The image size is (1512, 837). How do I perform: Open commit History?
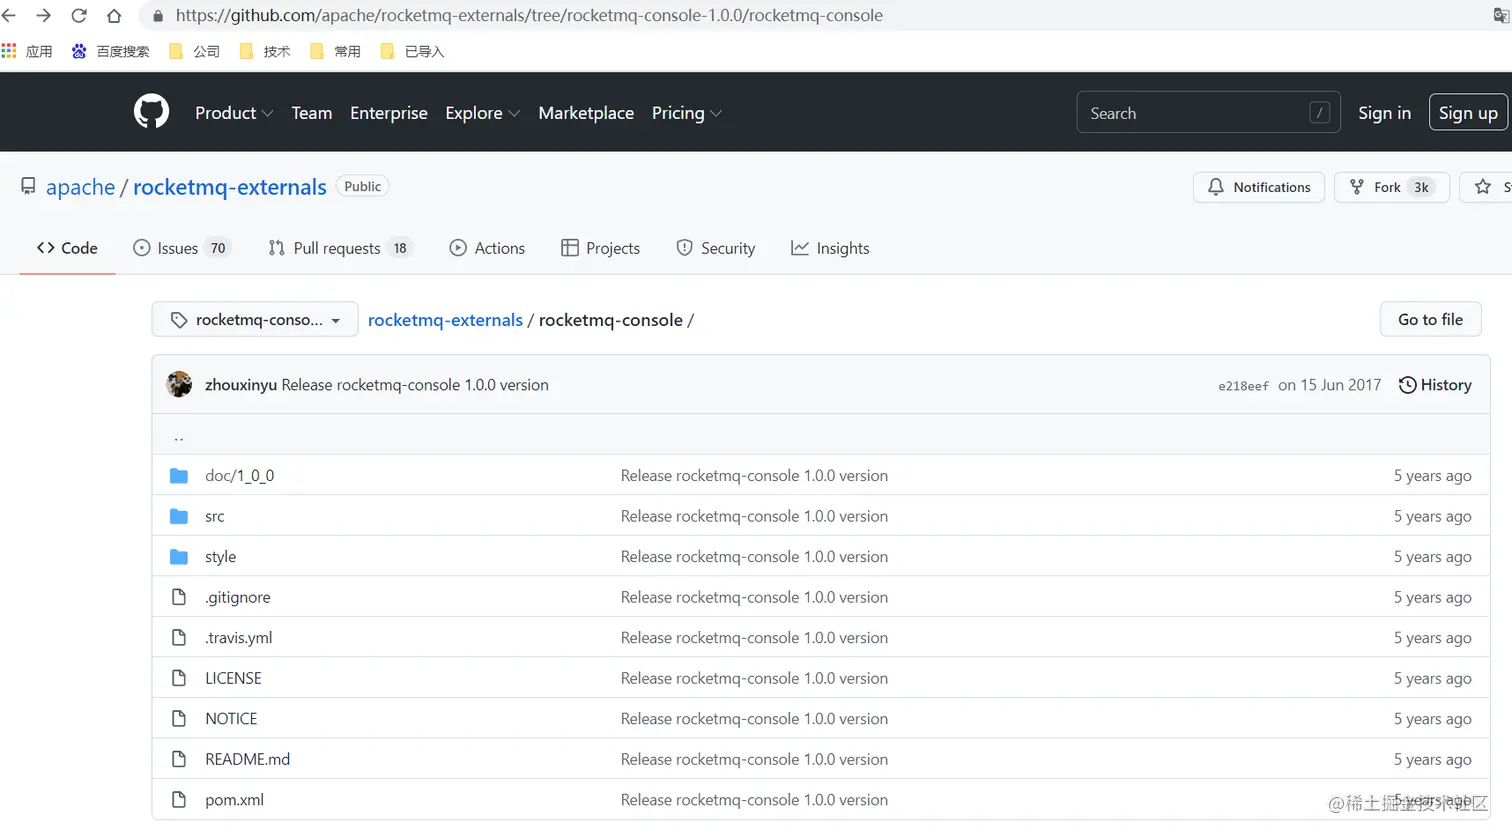[x=1435, y=385]
